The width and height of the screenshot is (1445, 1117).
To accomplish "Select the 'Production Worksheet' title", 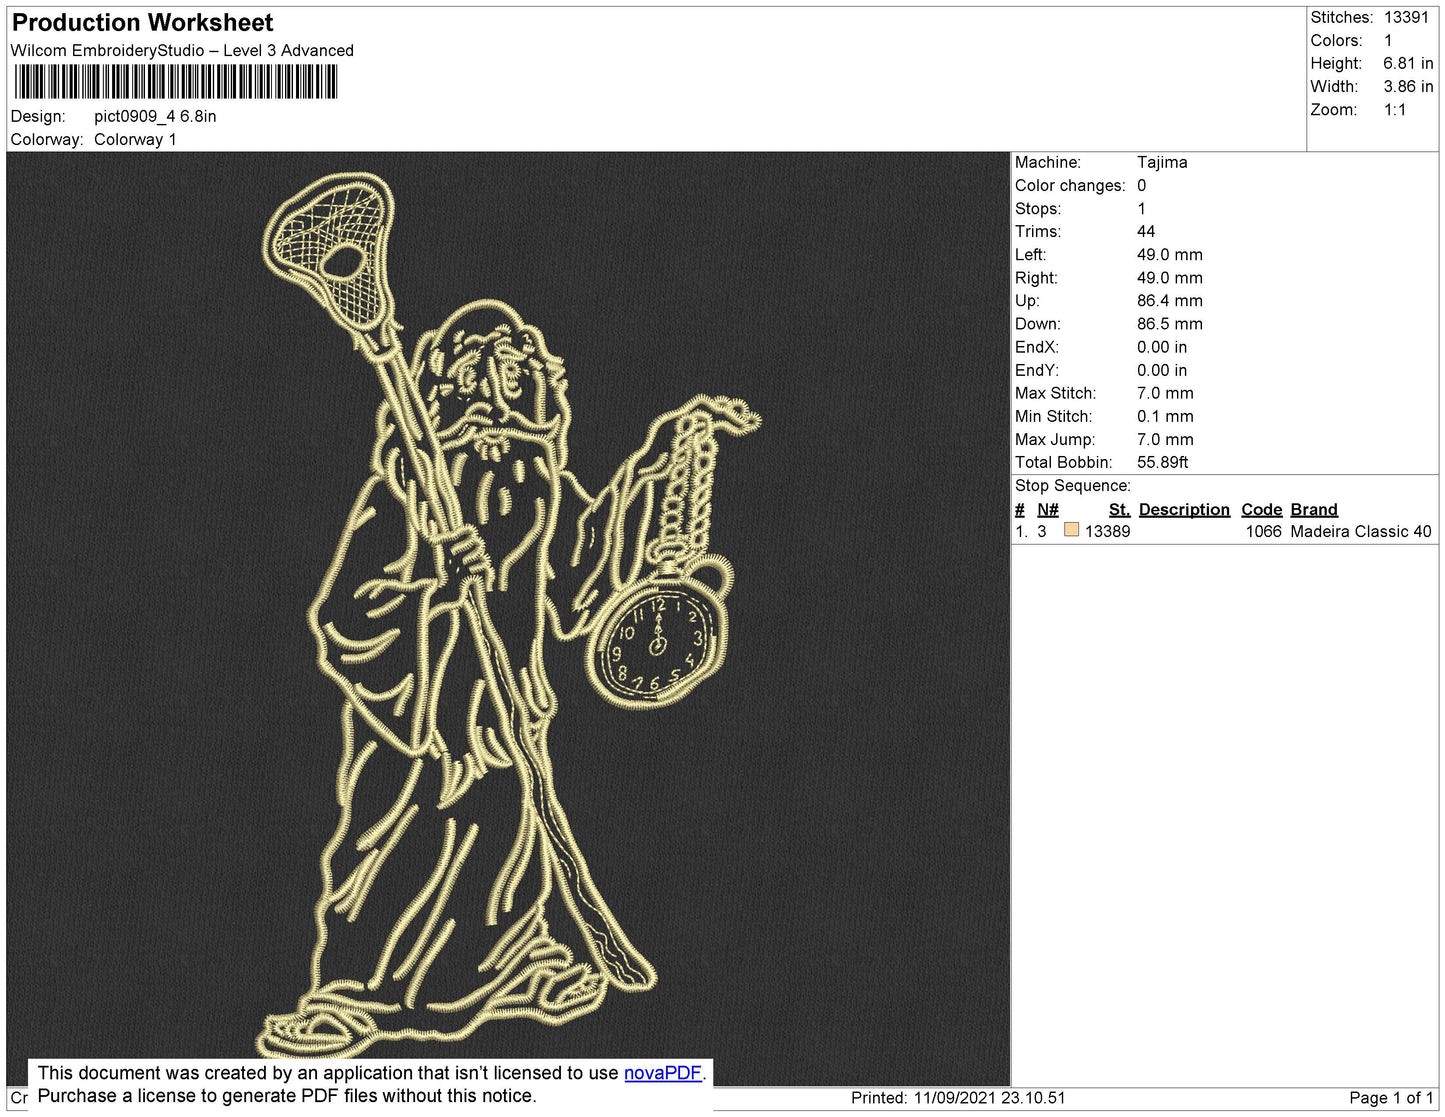I will point(142,23).
